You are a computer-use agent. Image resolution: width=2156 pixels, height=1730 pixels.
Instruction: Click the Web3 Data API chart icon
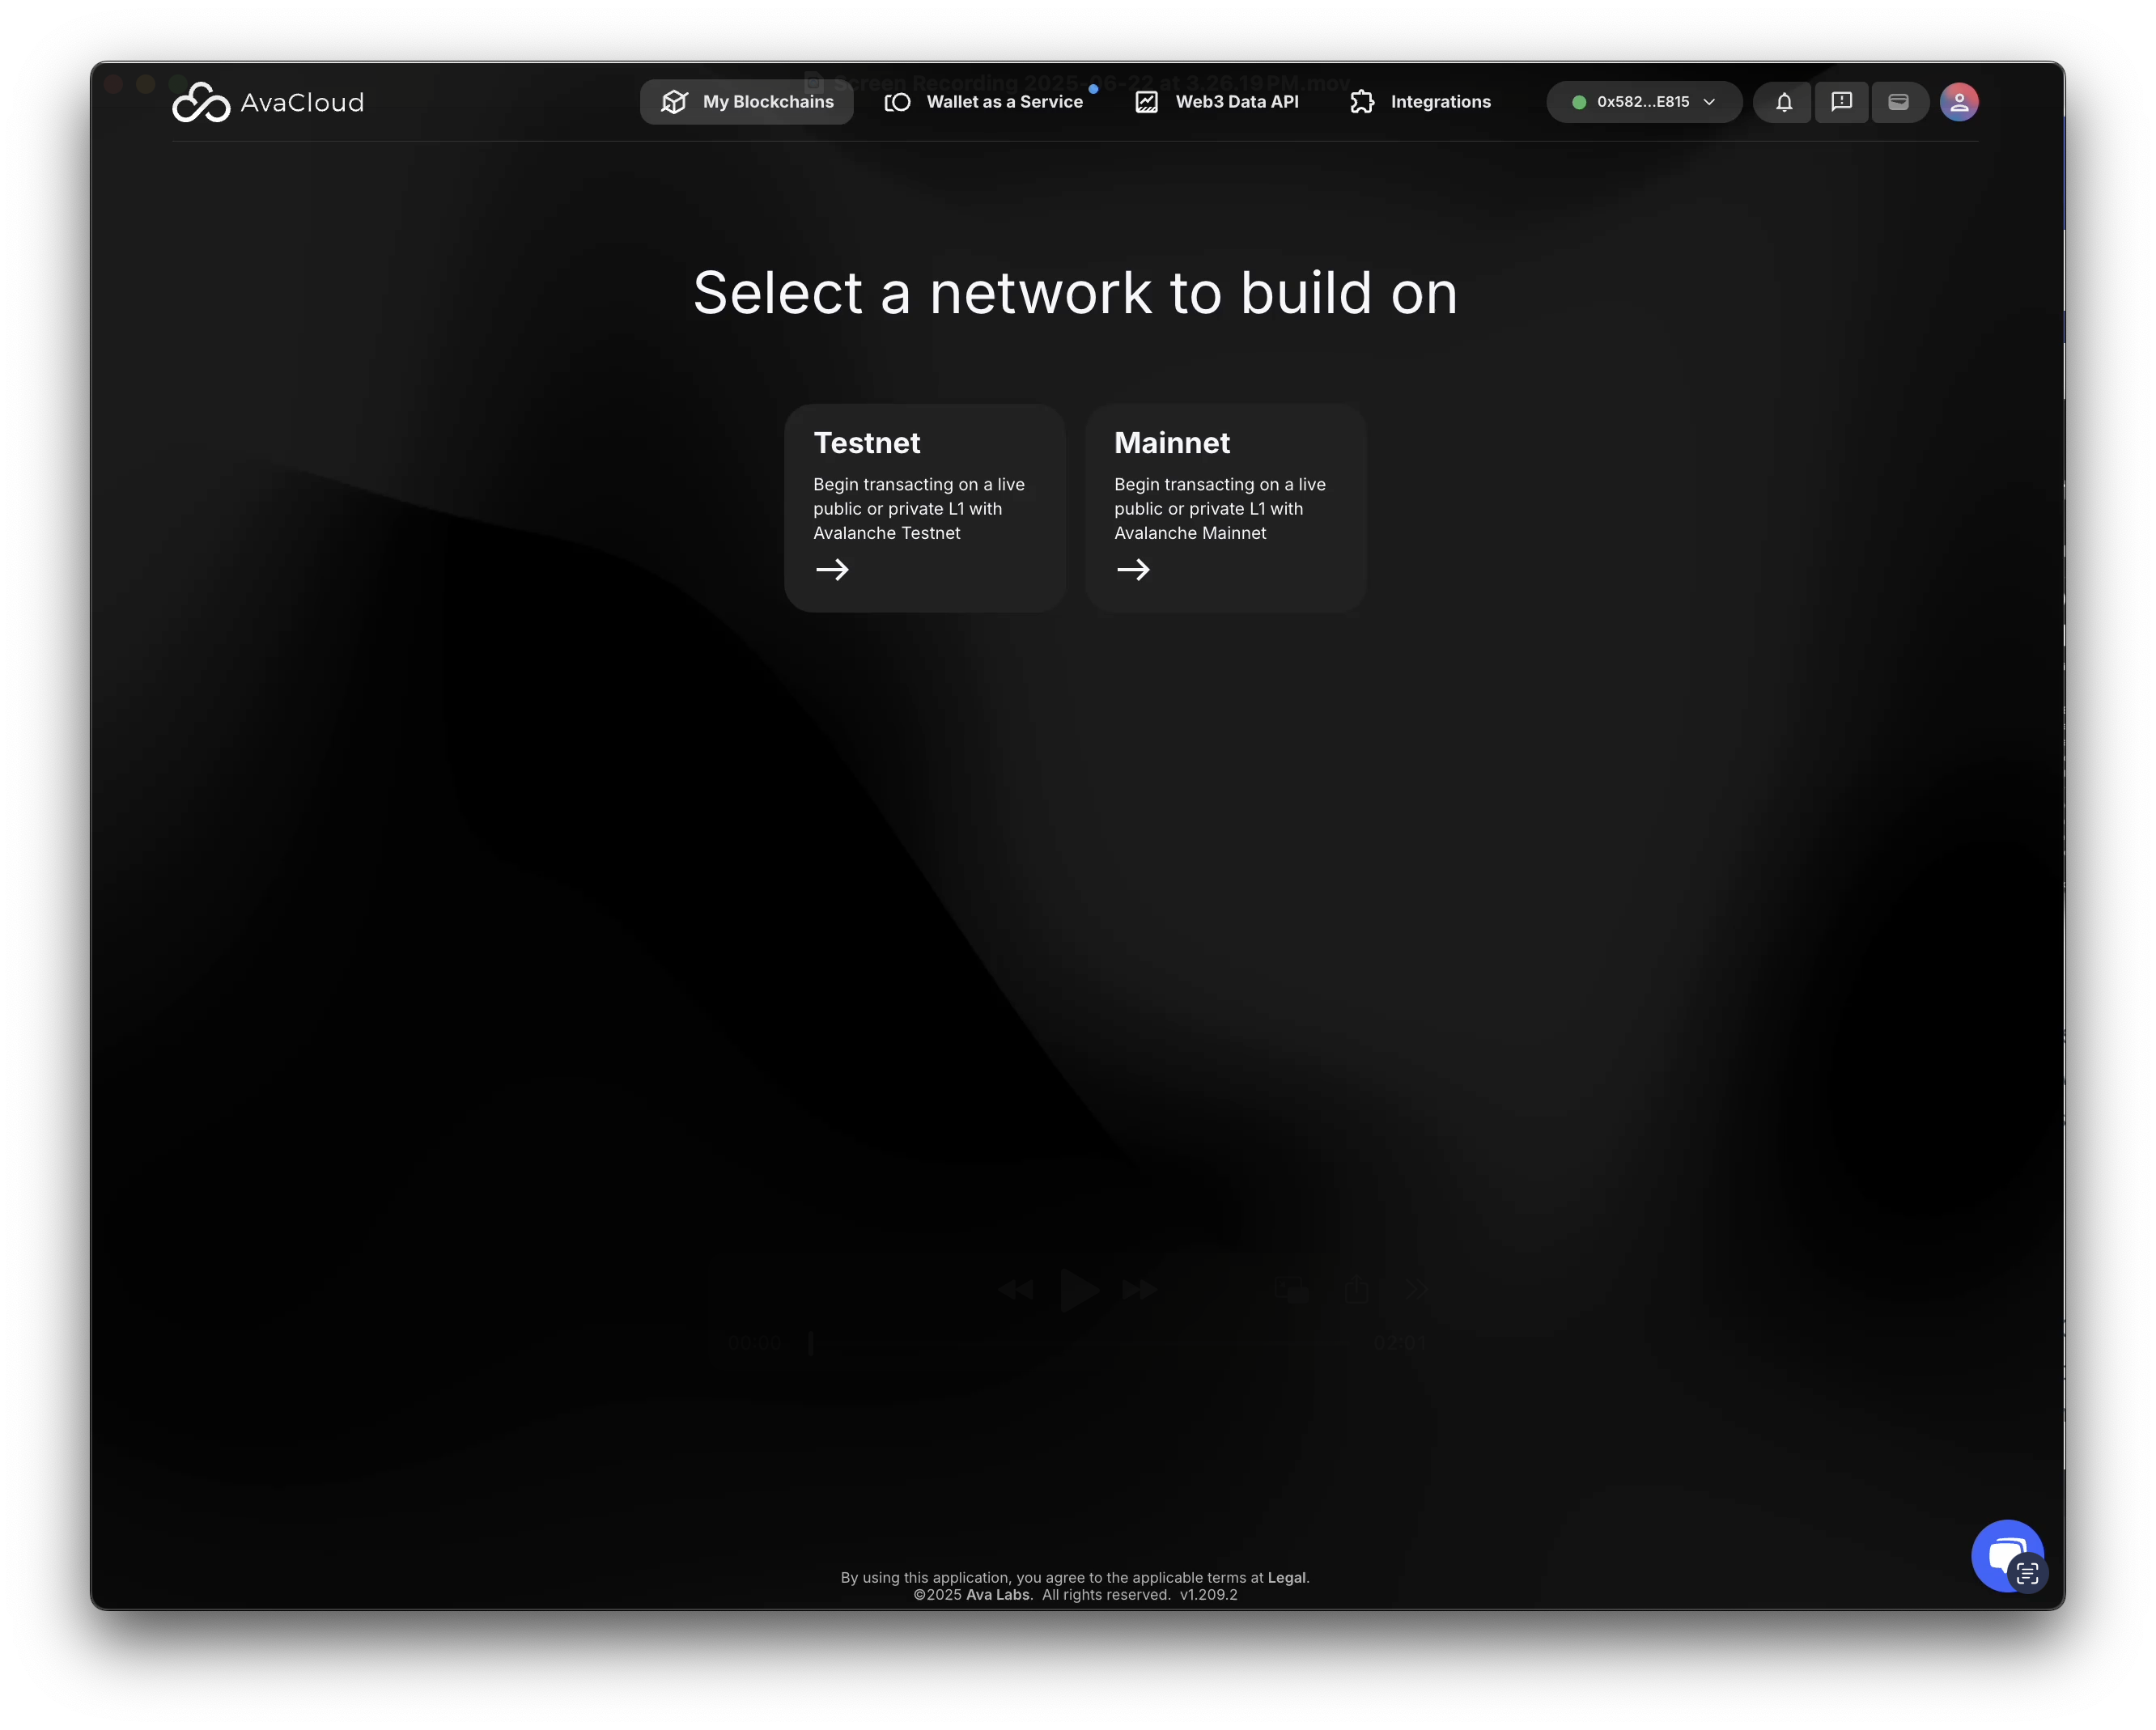[1147, 102]
